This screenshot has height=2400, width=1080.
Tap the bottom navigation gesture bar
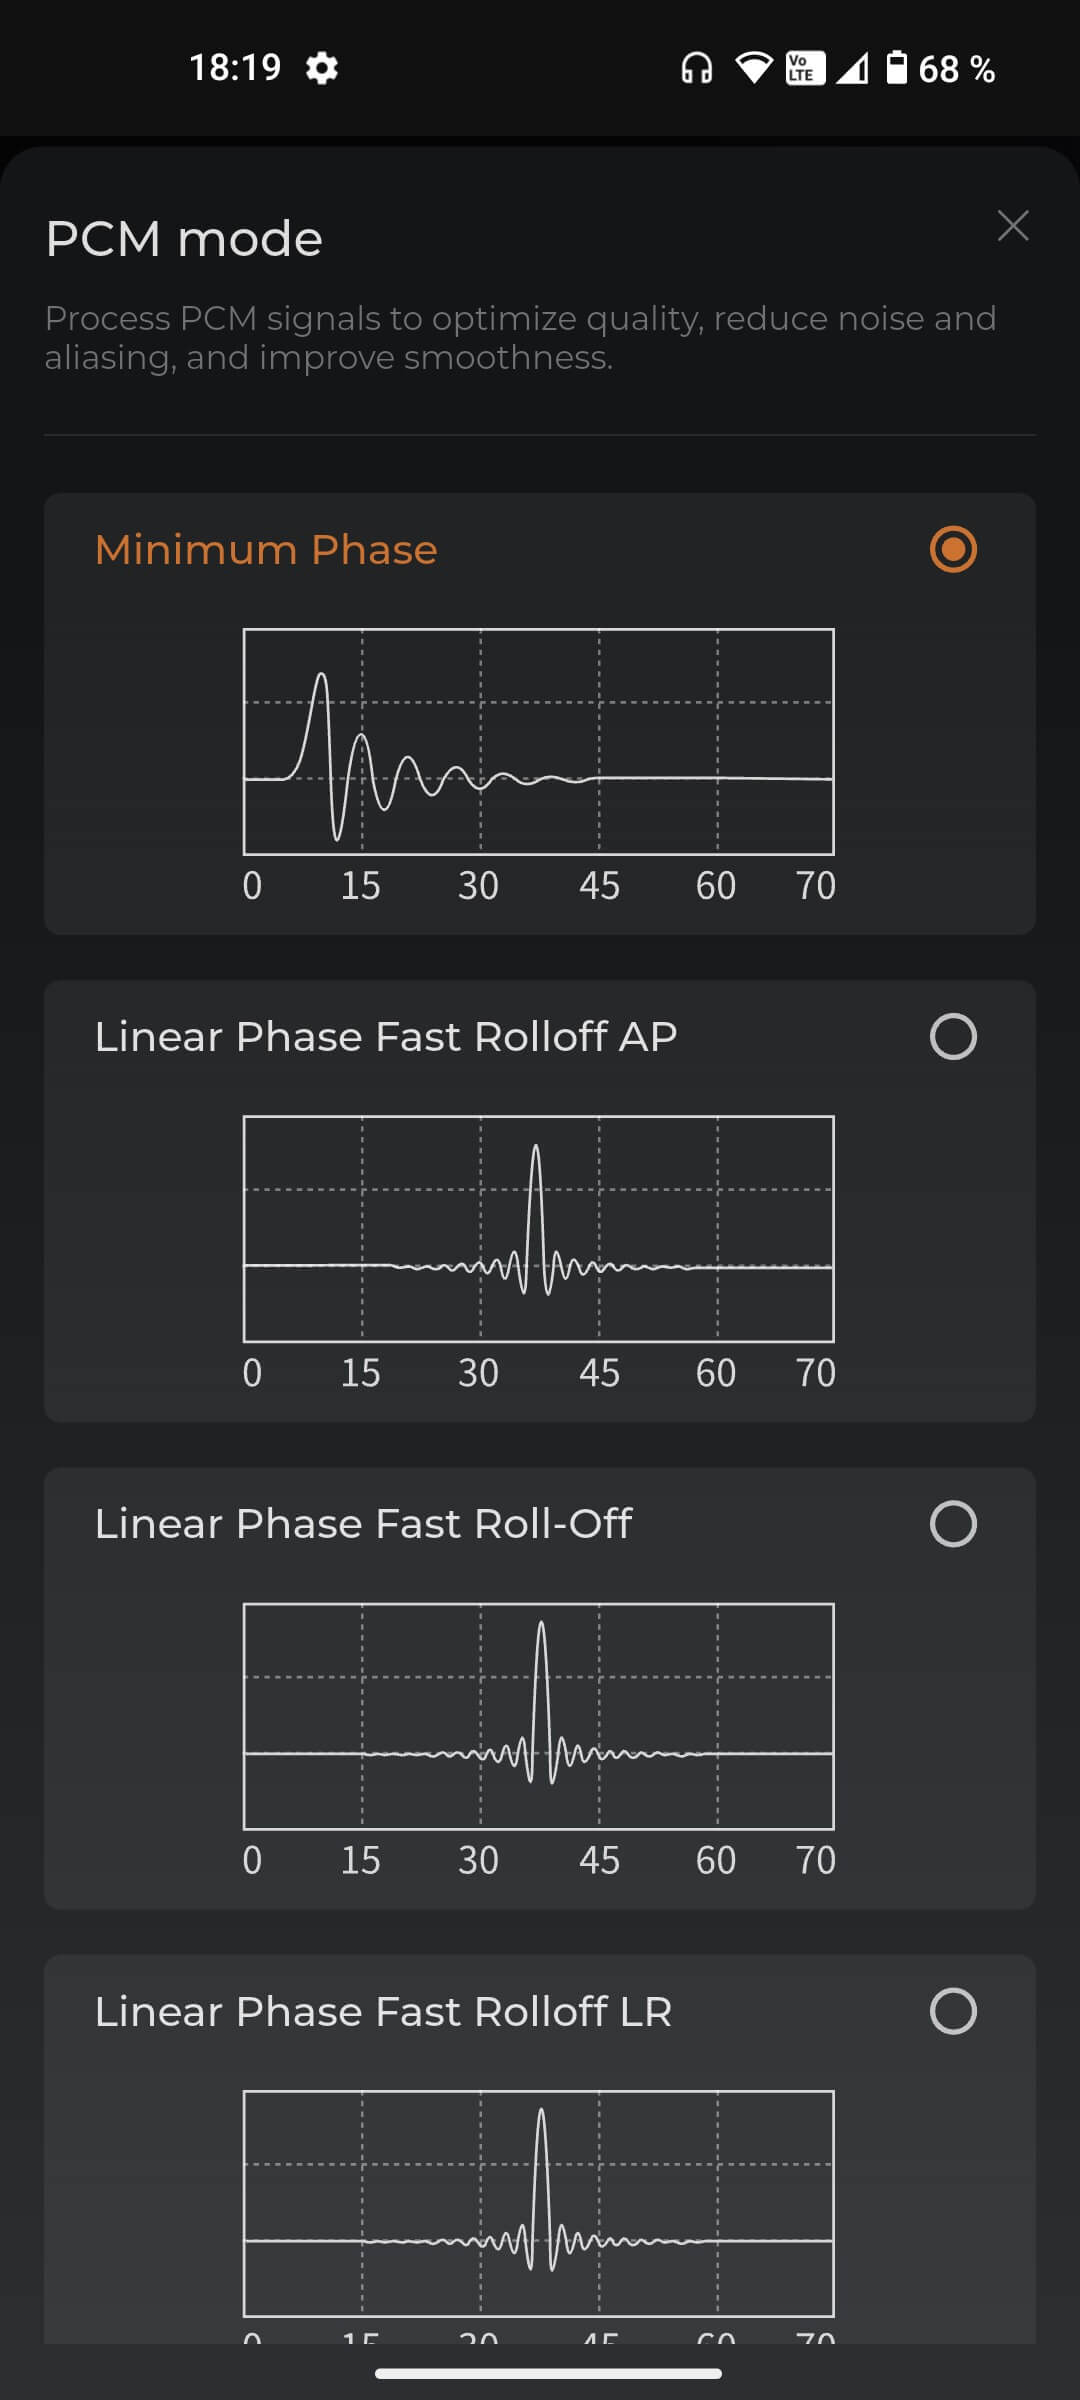pyautogui.click(x=548, y=2373)
